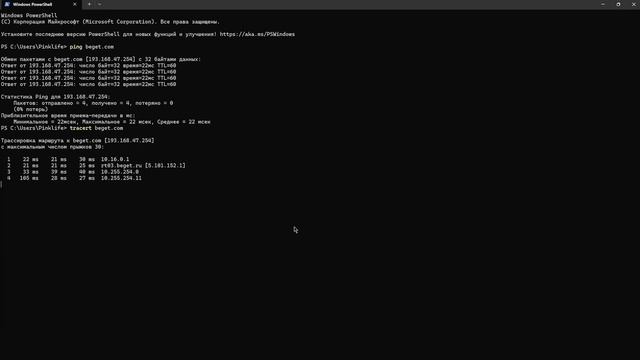The width and height of the screenshot is (640, 360).
Task: Click the min/max/average round-trip time line
Action: pos(112,122)
